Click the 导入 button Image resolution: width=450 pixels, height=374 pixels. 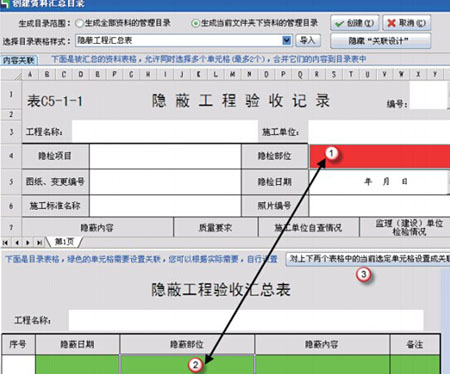click(x=307, y=41)
